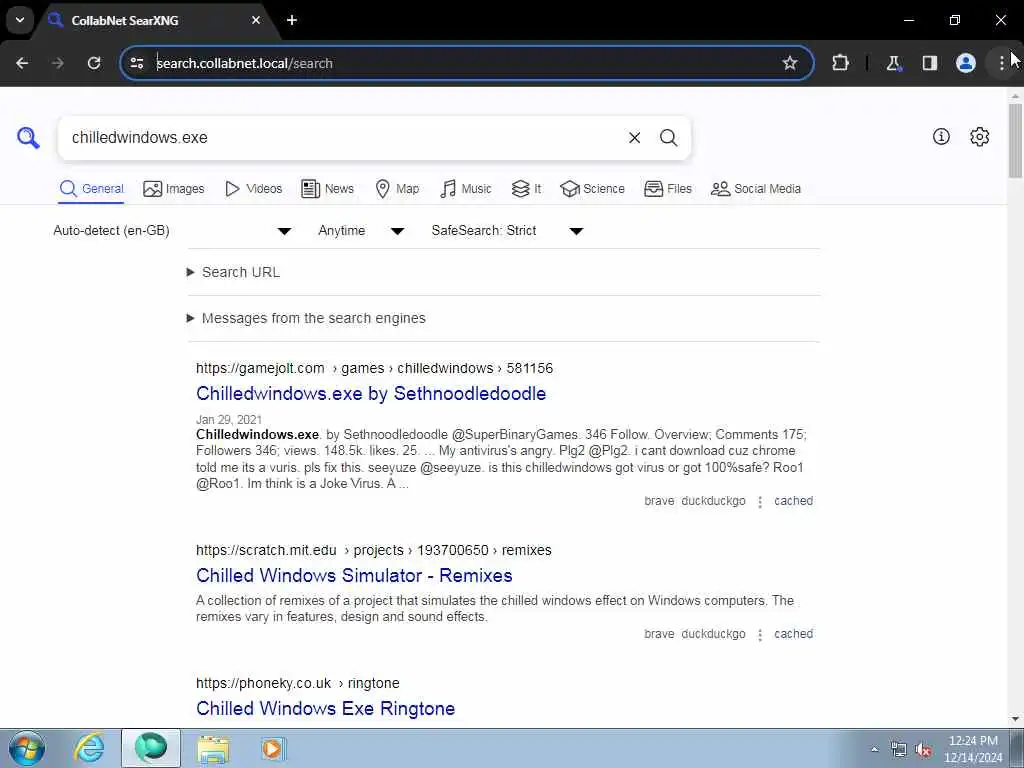Click the taskbar clock and date
1024x768 pixels.
(973, 749)
